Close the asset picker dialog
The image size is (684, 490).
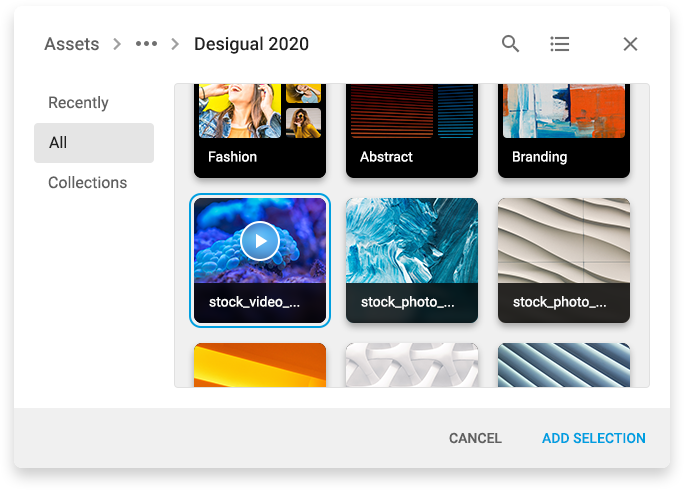pos(630,44)
